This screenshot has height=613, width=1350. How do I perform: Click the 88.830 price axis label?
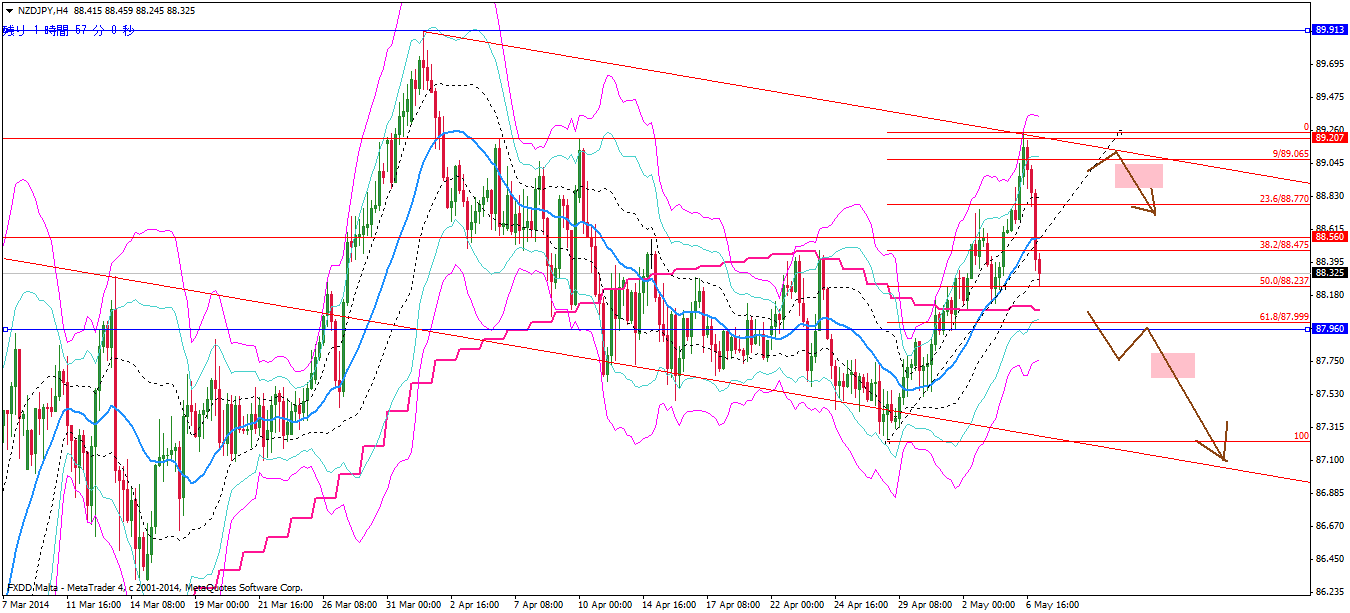[1329, 196]
